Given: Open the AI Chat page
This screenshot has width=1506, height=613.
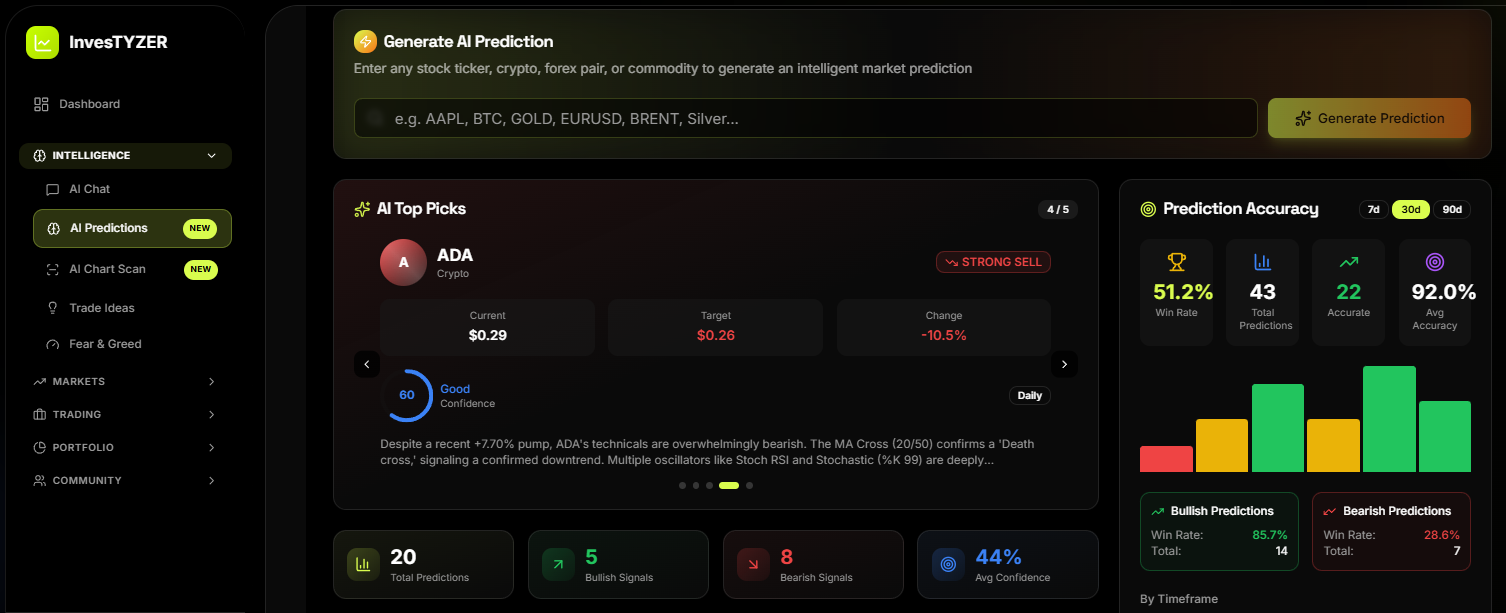Looking at the screenshot, I should tap(87, 189).
